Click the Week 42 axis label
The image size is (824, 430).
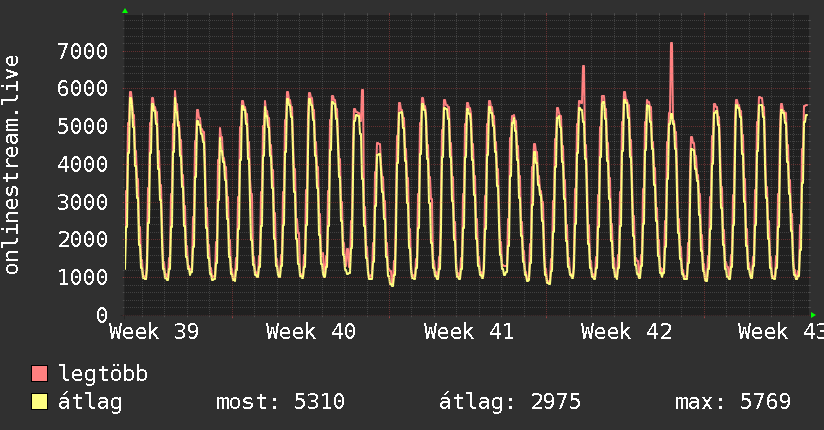tap(626, 332)
